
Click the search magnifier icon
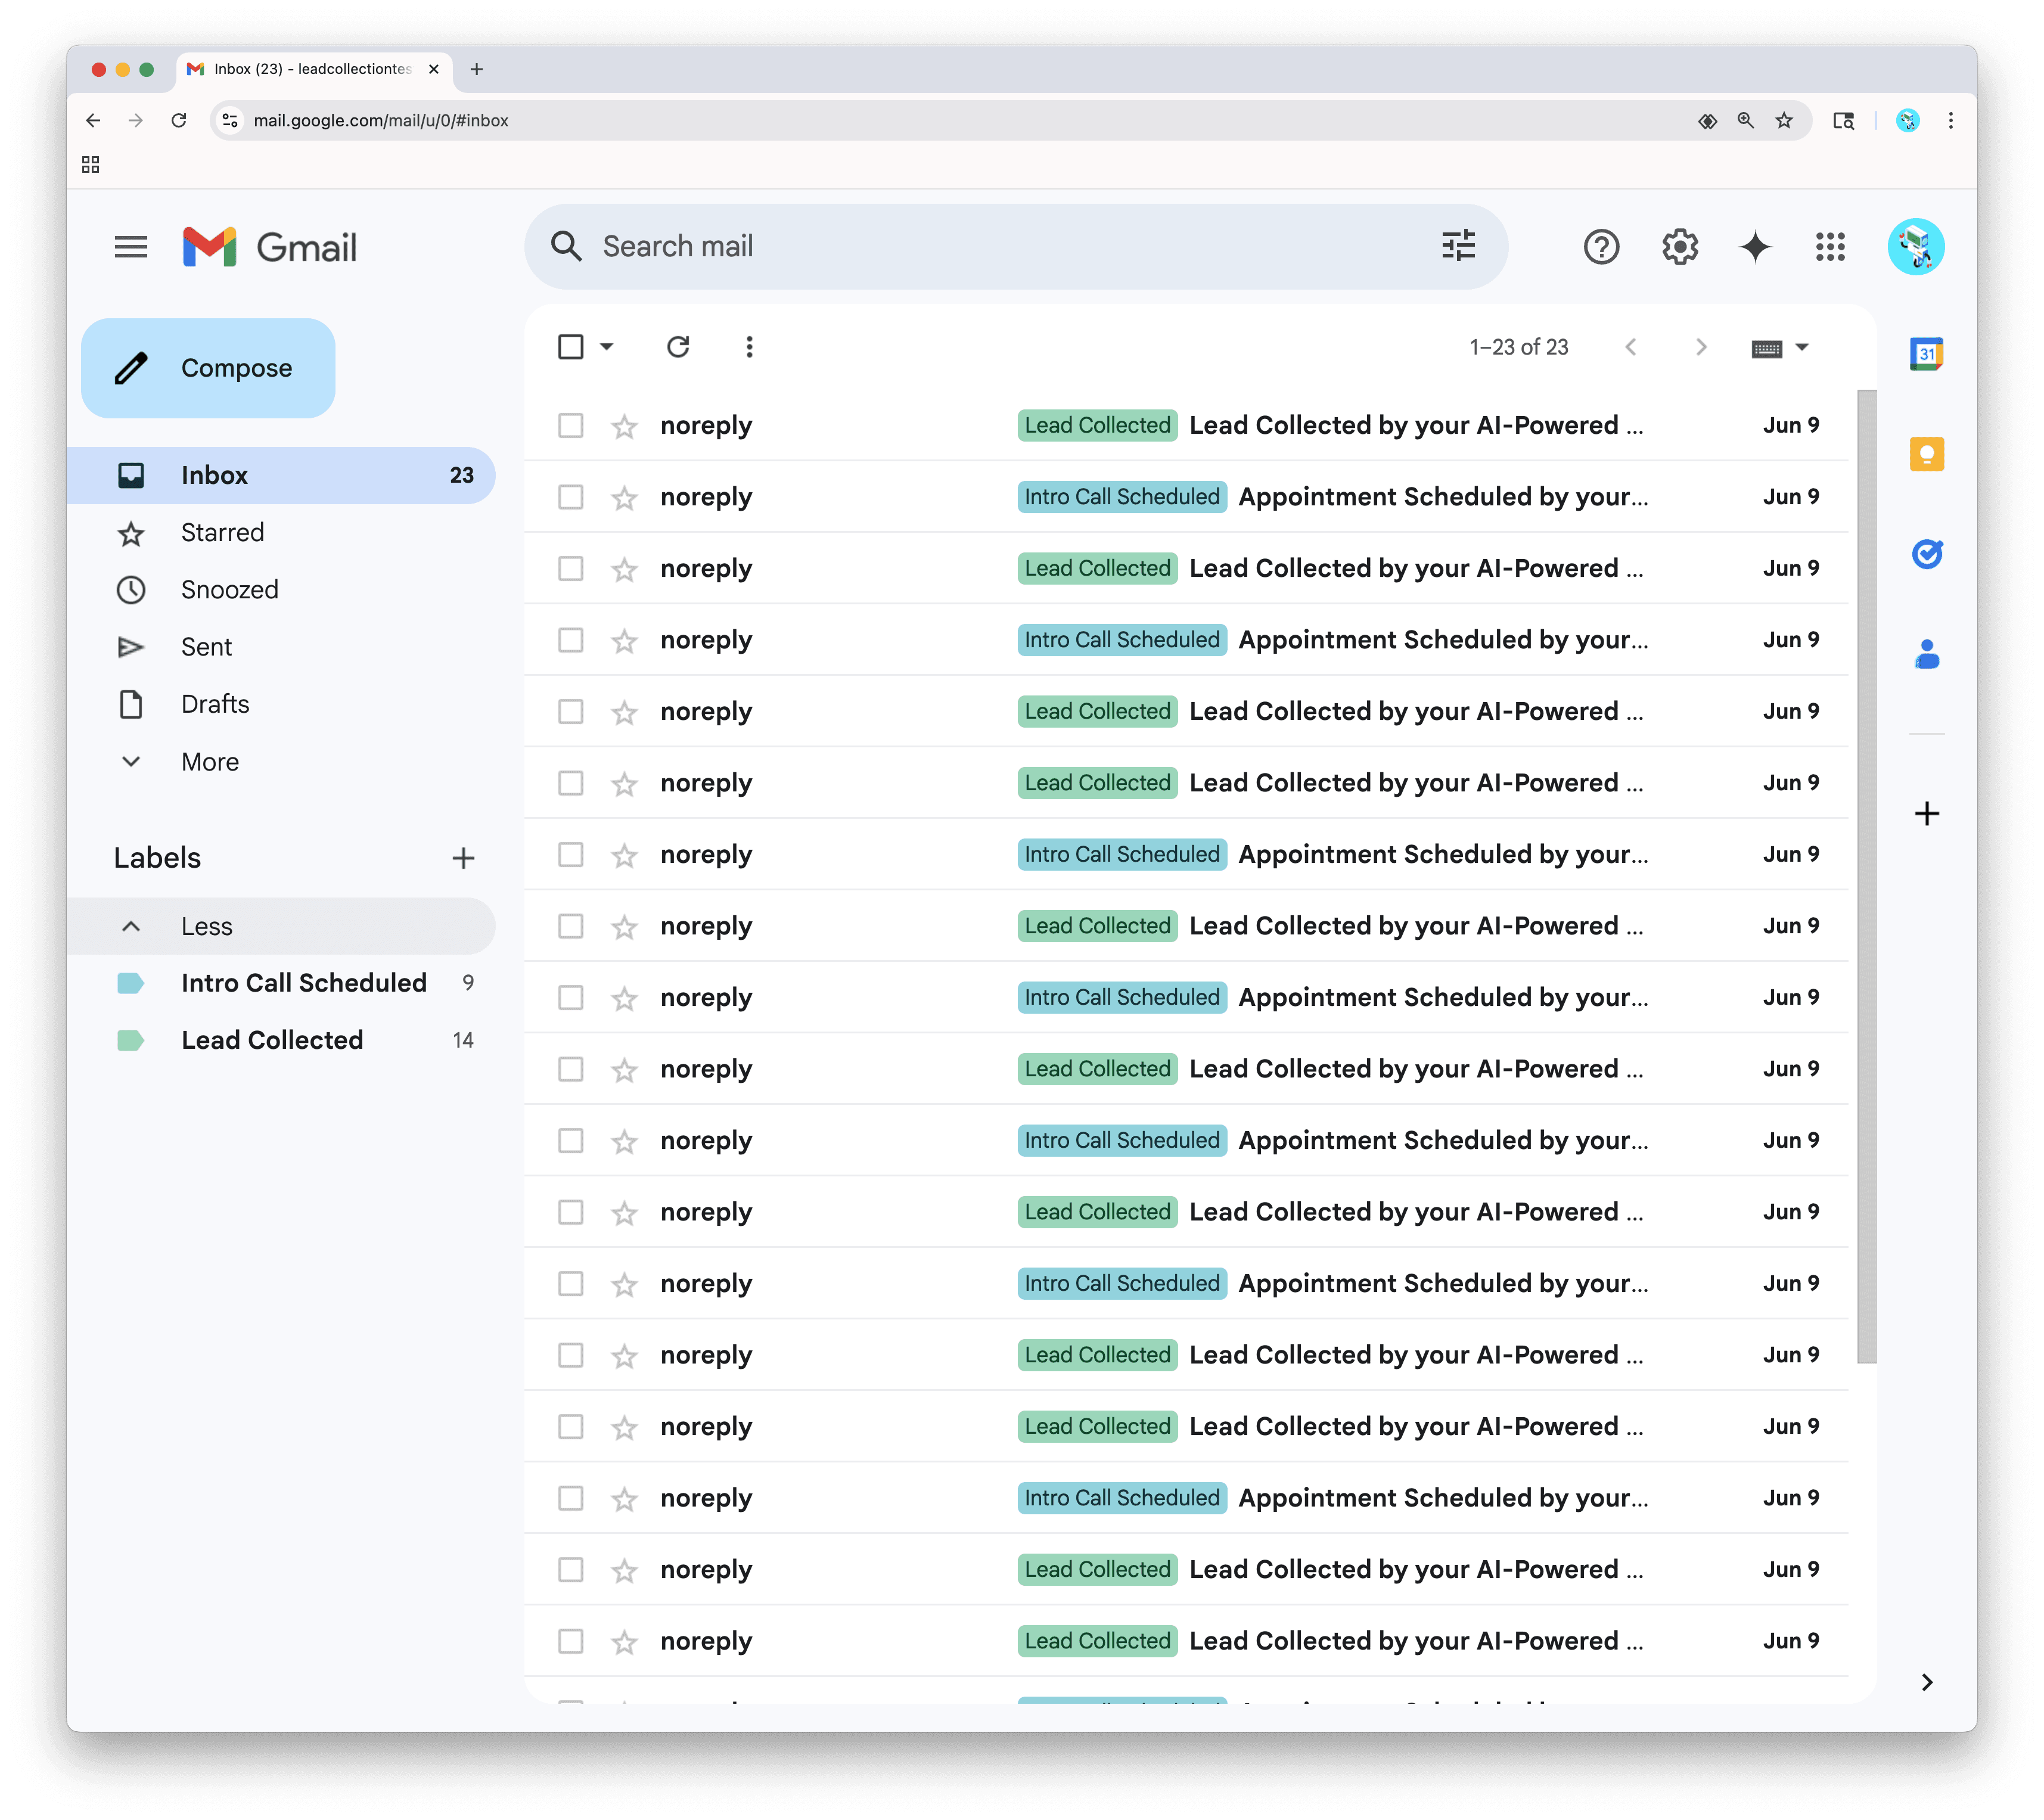(566, 247)
